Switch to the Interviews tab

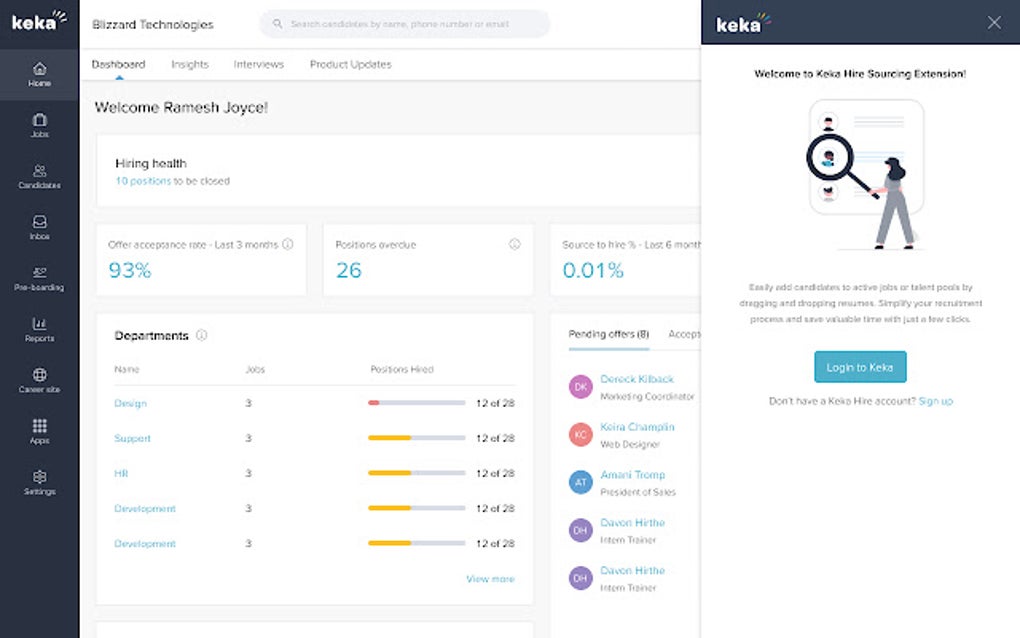coord(258,64)
